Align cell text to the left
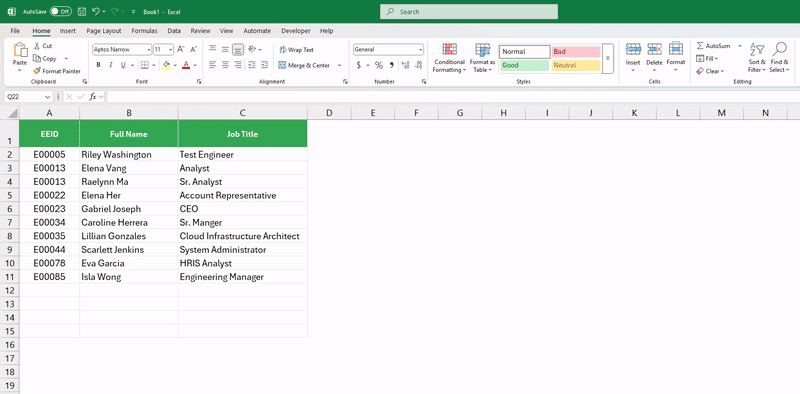This screenshot has width=800, height=394. [x=213, y=65]
